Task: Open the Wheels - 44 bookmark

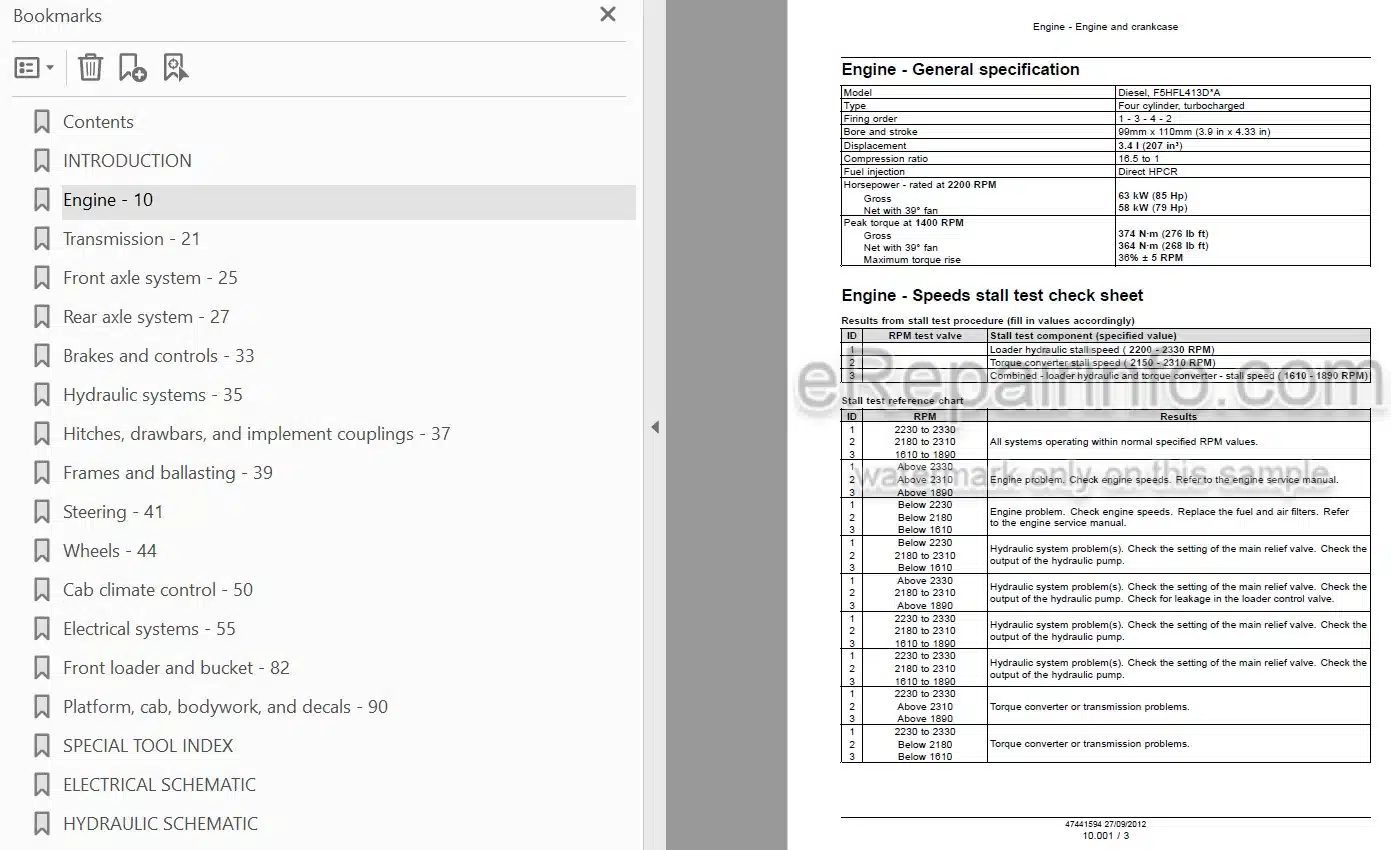Action: (x=110, y=551)
